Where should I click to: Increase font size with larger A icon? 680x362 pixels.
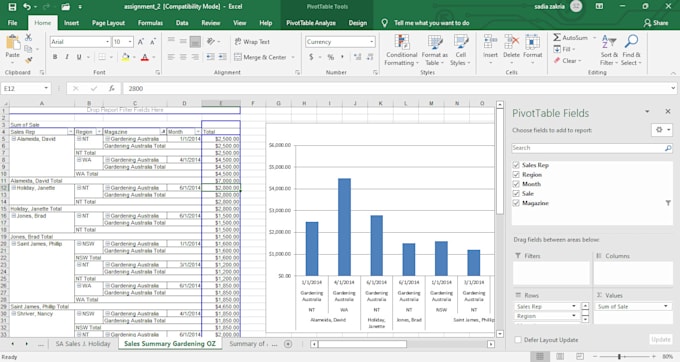pos(141,42)
